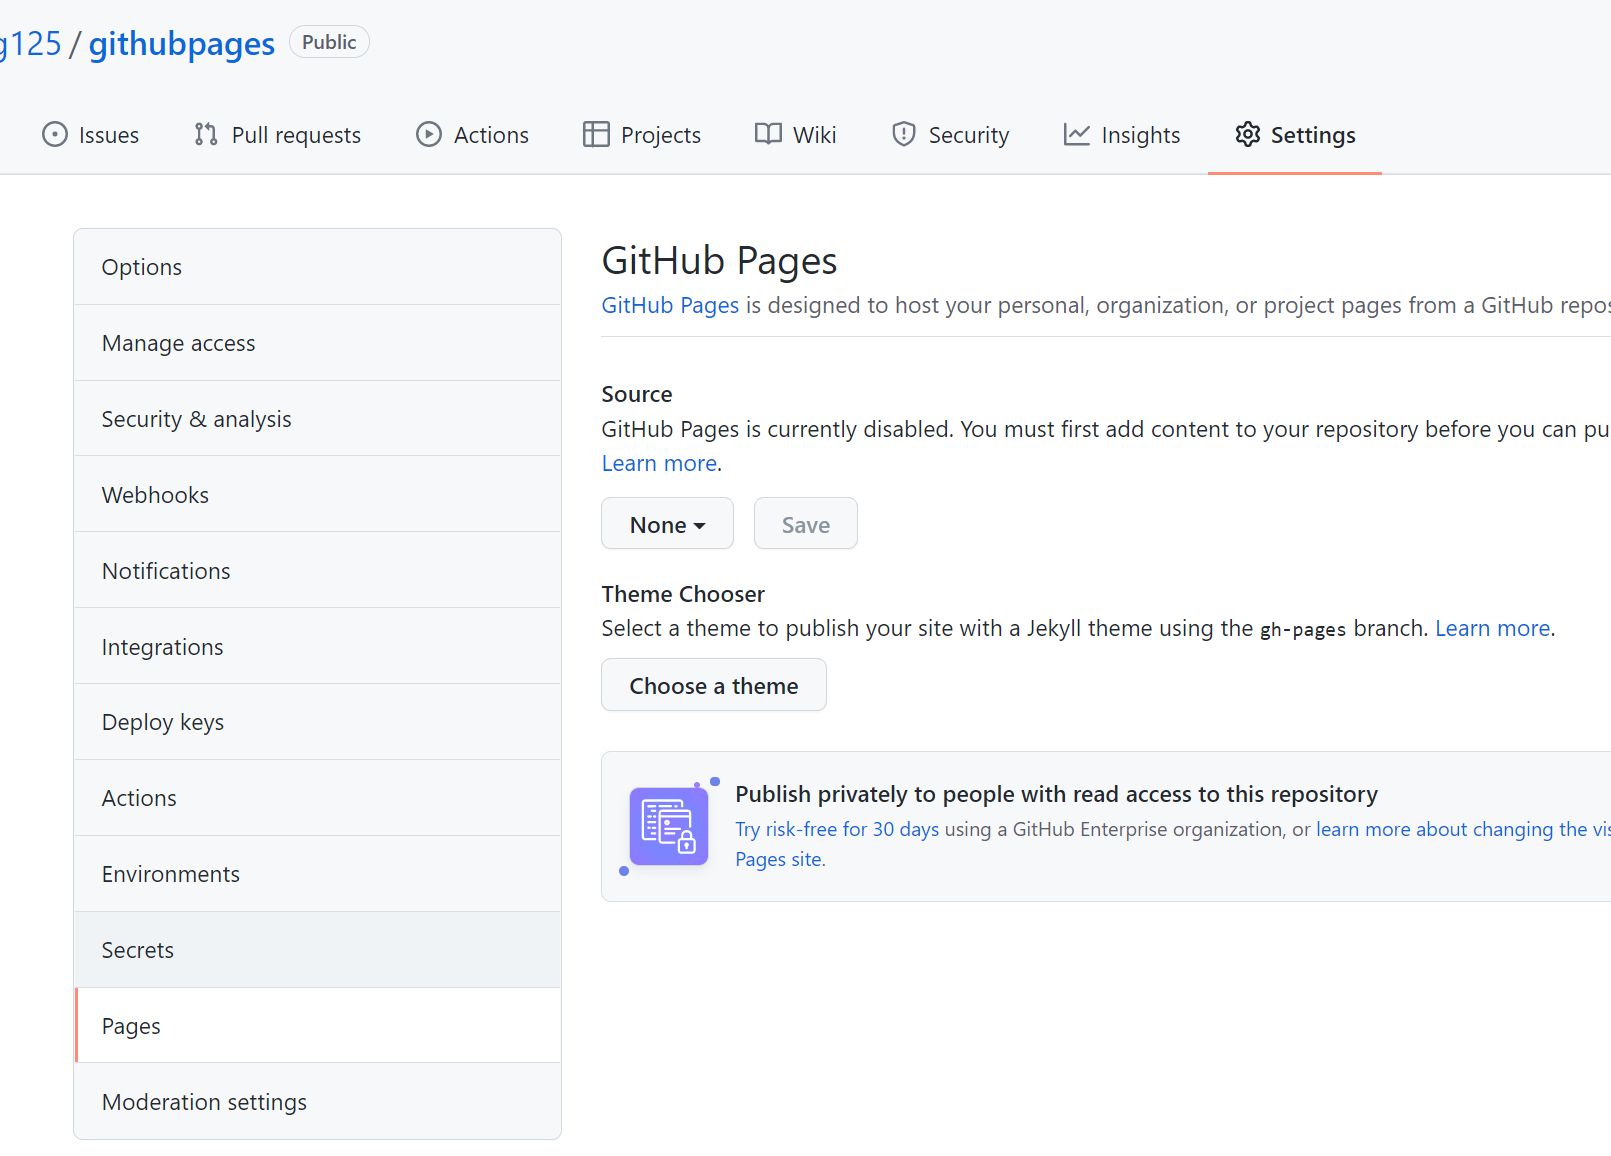The width and height of the screenshot is (1611, 1156).
Task: Open Notifications settings
Action: point(317,571)
